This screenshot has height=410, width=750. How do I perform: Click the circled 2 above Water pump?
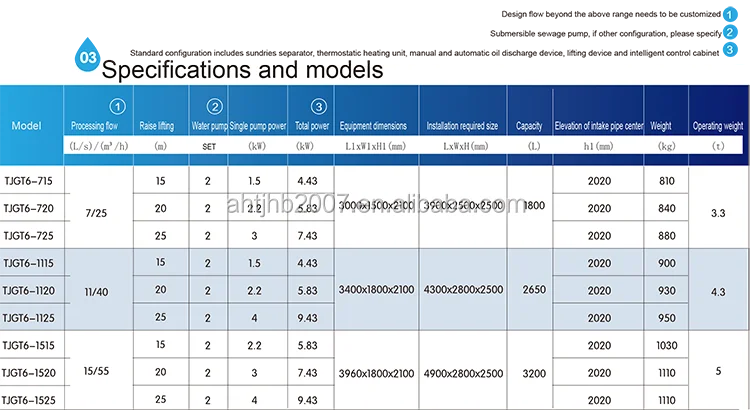coord(214,107)
